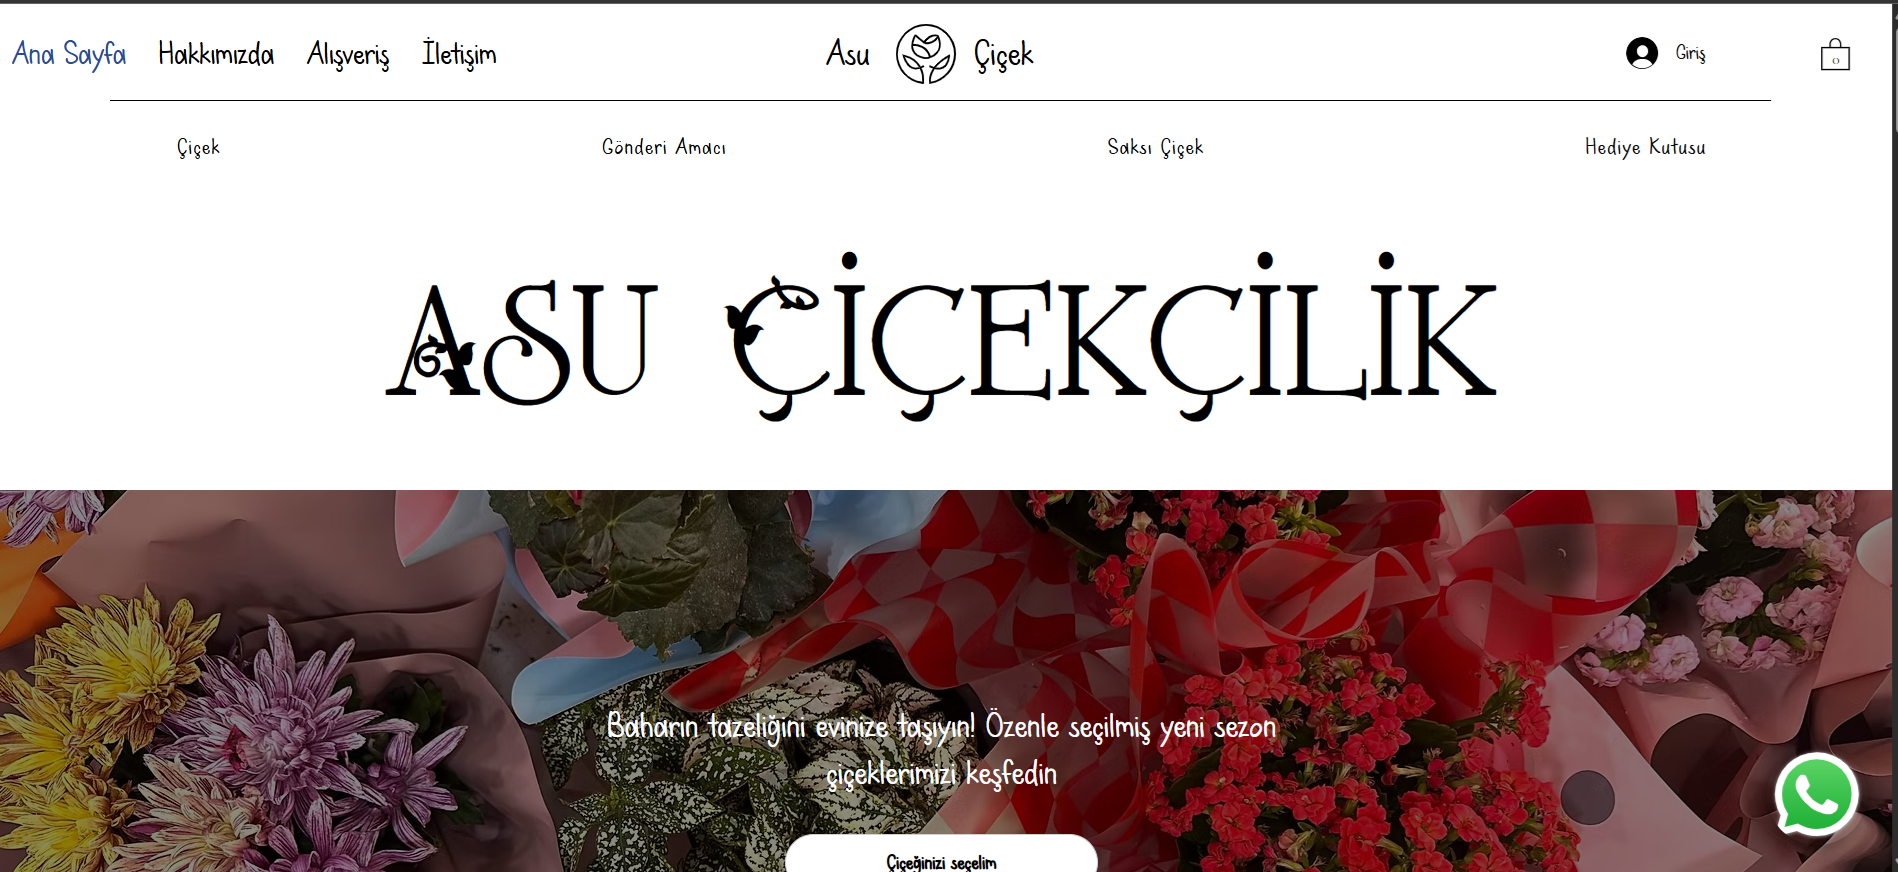Image resolution: width=1898 pixels, height=872 pixels.
Task: Click the Çiçeğinizi seçelim button
Action: click(x=941, y=854)
